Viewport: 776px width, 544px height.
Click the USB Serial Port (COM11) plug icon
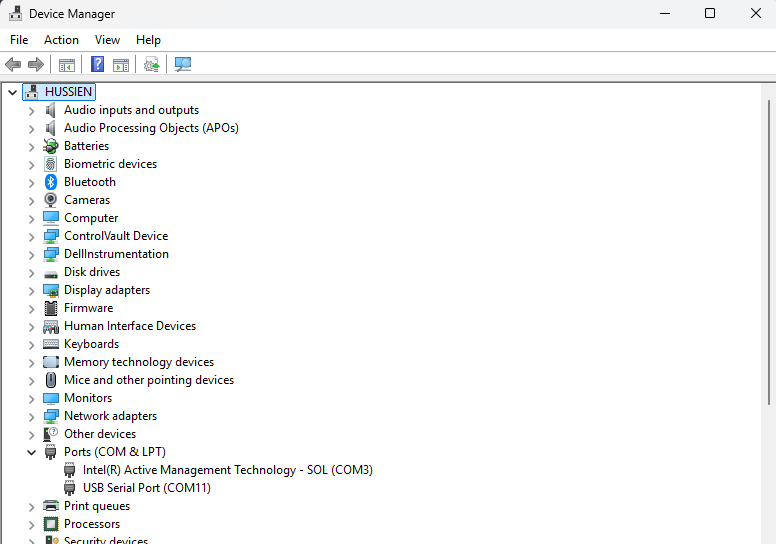[69, 488]
